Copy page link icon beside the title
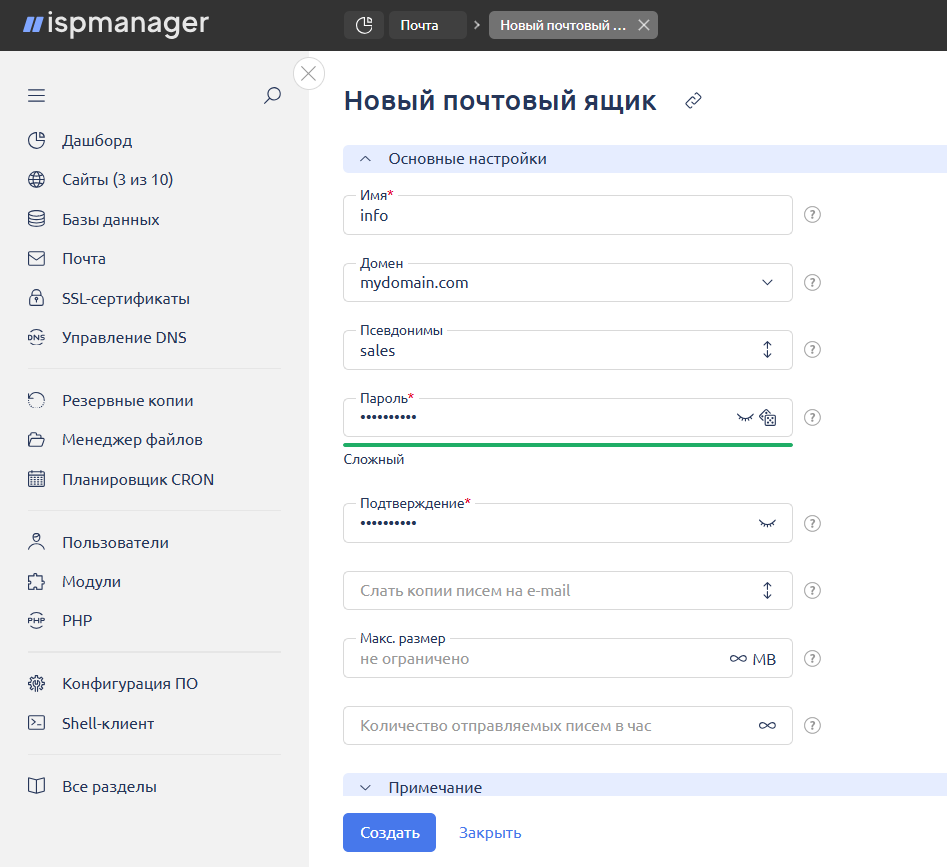 pyautogui.click(x=693, y=101)
